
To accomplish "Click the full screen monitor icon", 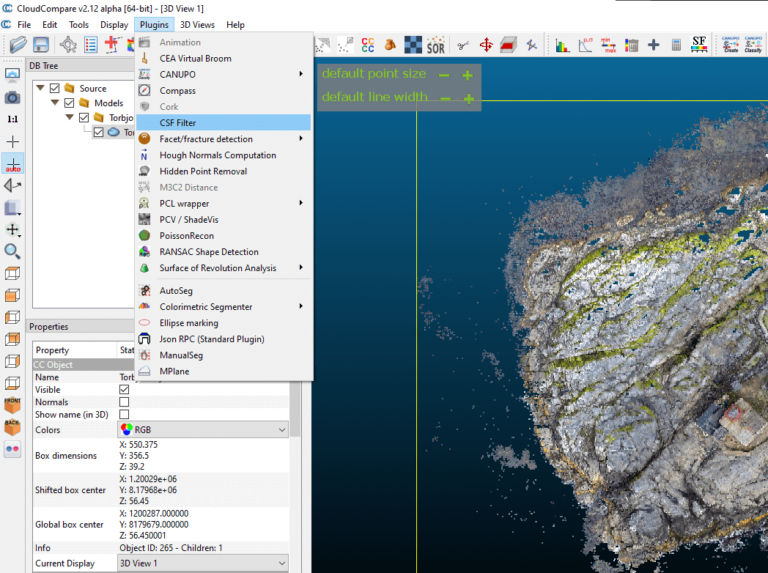I will tap(12, 74).
